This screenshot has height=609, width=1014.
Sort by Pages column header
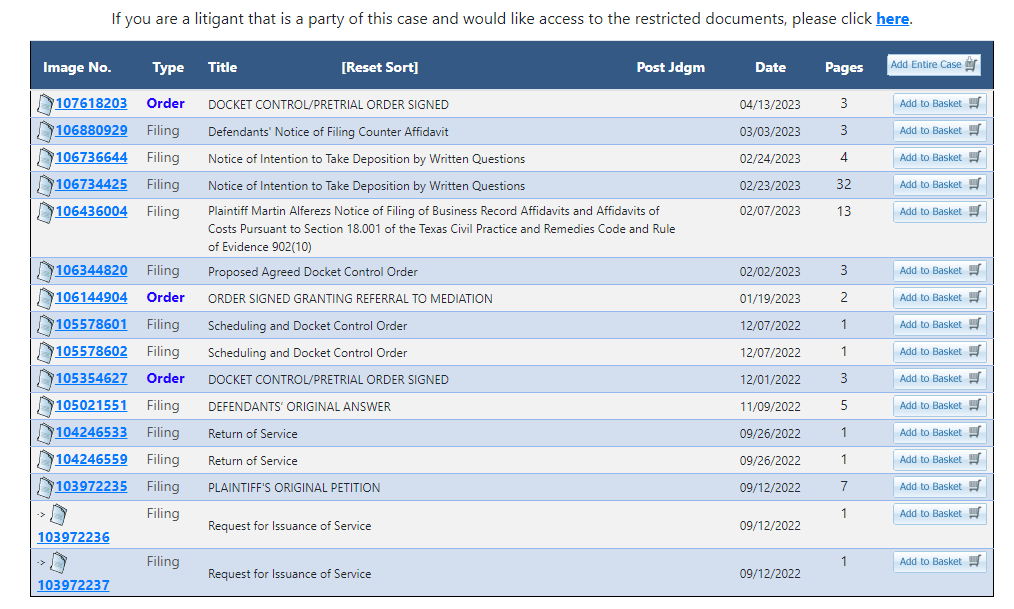[x=844, y=67]
